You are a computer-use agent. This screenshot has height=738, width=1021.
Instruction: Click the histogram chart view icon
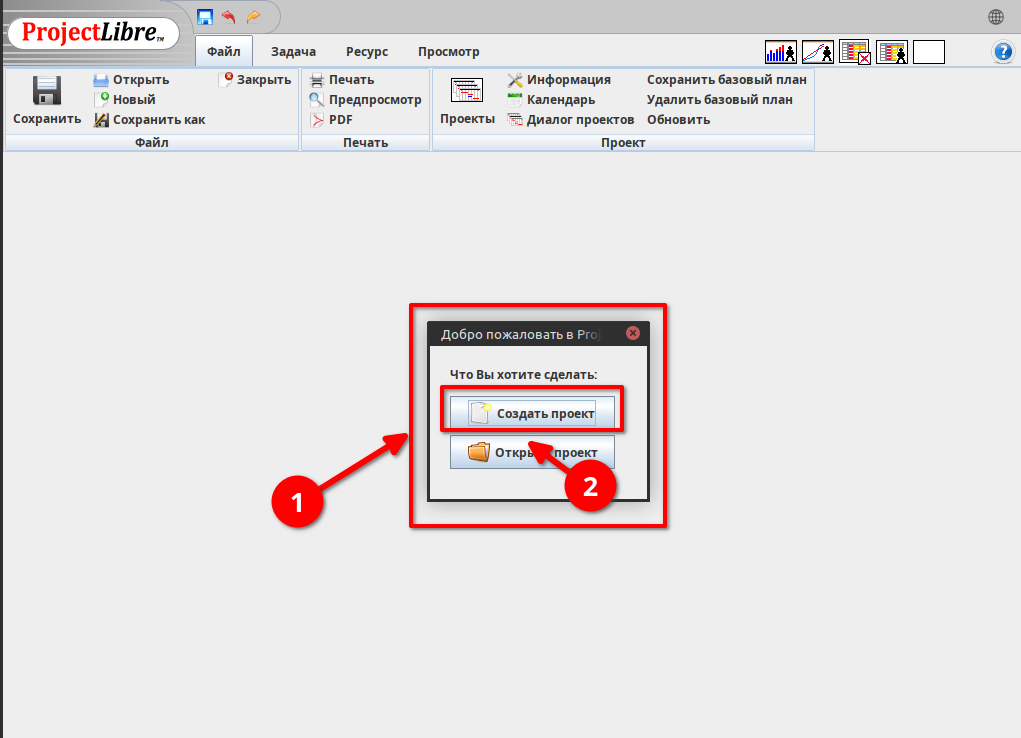(x=781, y=52)
